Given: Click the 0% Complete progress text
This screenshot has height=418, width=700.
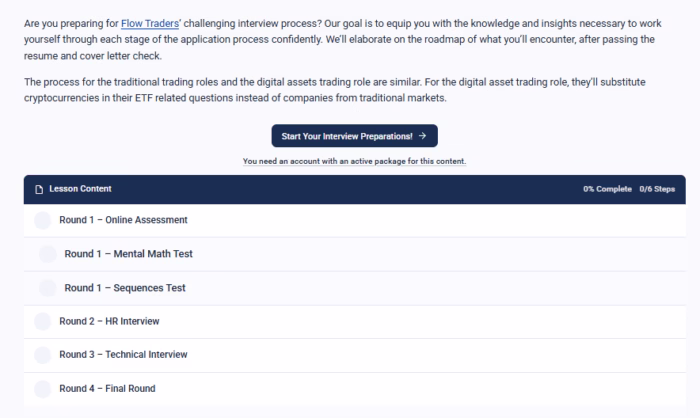Looking at the screenshot, I should click(x=607, y=189).
